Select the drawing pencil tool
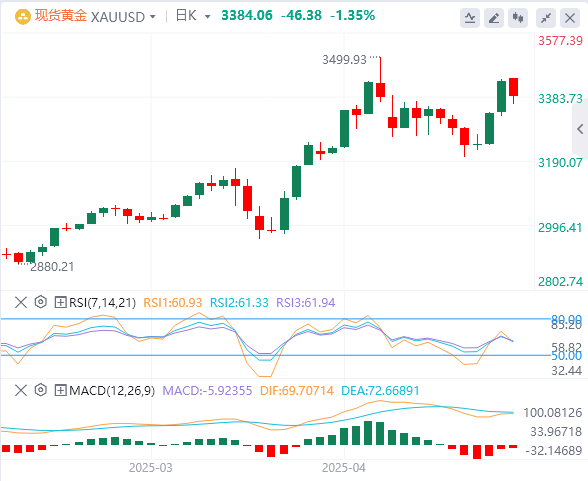This screenshot has width=588, height=481. pyautogui.click(x=494, y=18)
